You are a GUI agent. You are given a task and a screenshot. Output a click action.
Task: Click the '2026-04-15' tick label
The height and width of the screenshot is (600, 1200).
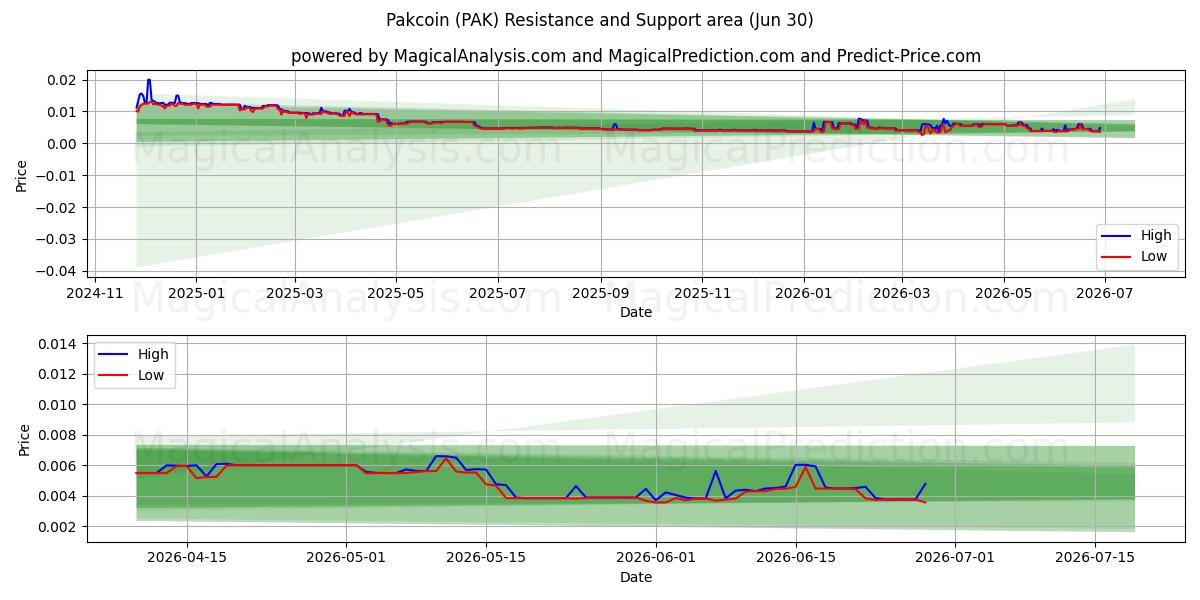click(187, 558)
